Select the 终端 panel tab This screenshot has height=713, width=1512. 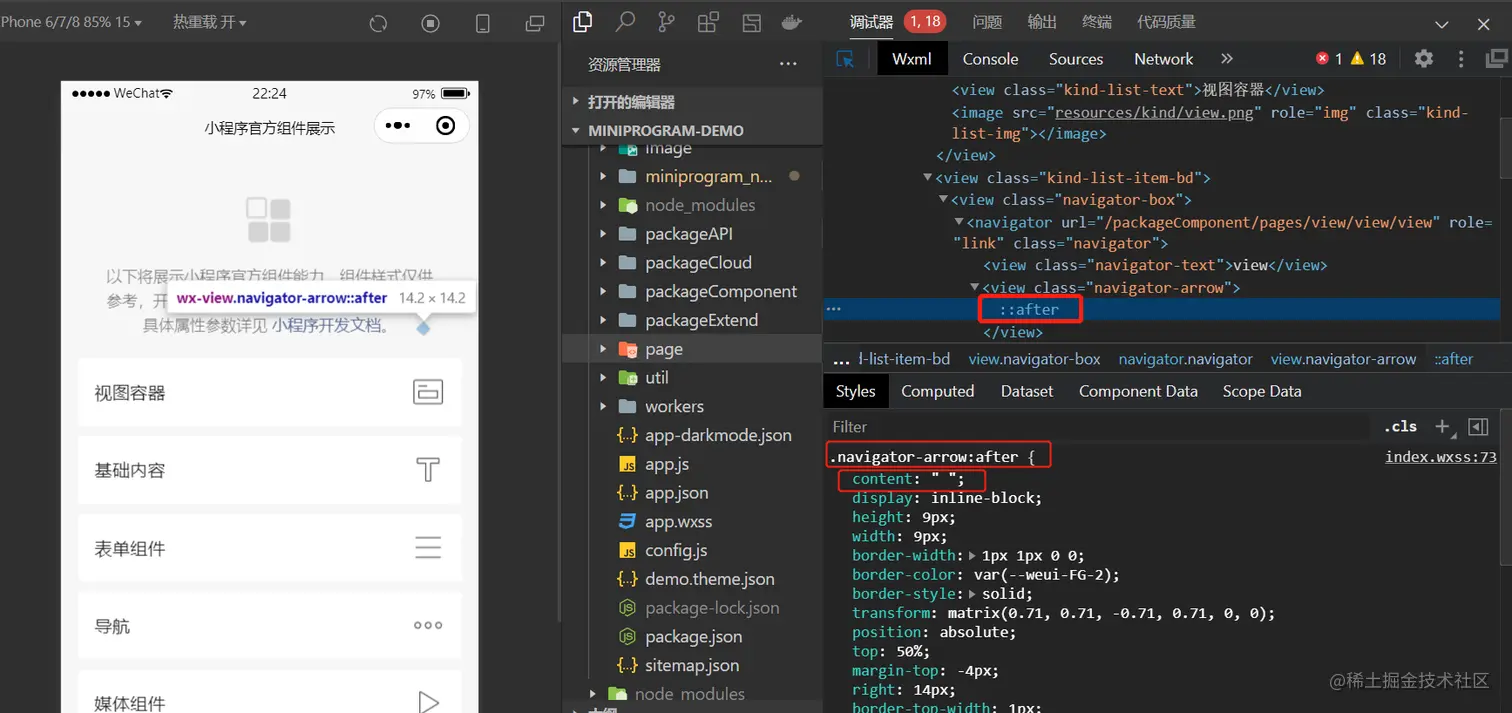pos(1097,22)
